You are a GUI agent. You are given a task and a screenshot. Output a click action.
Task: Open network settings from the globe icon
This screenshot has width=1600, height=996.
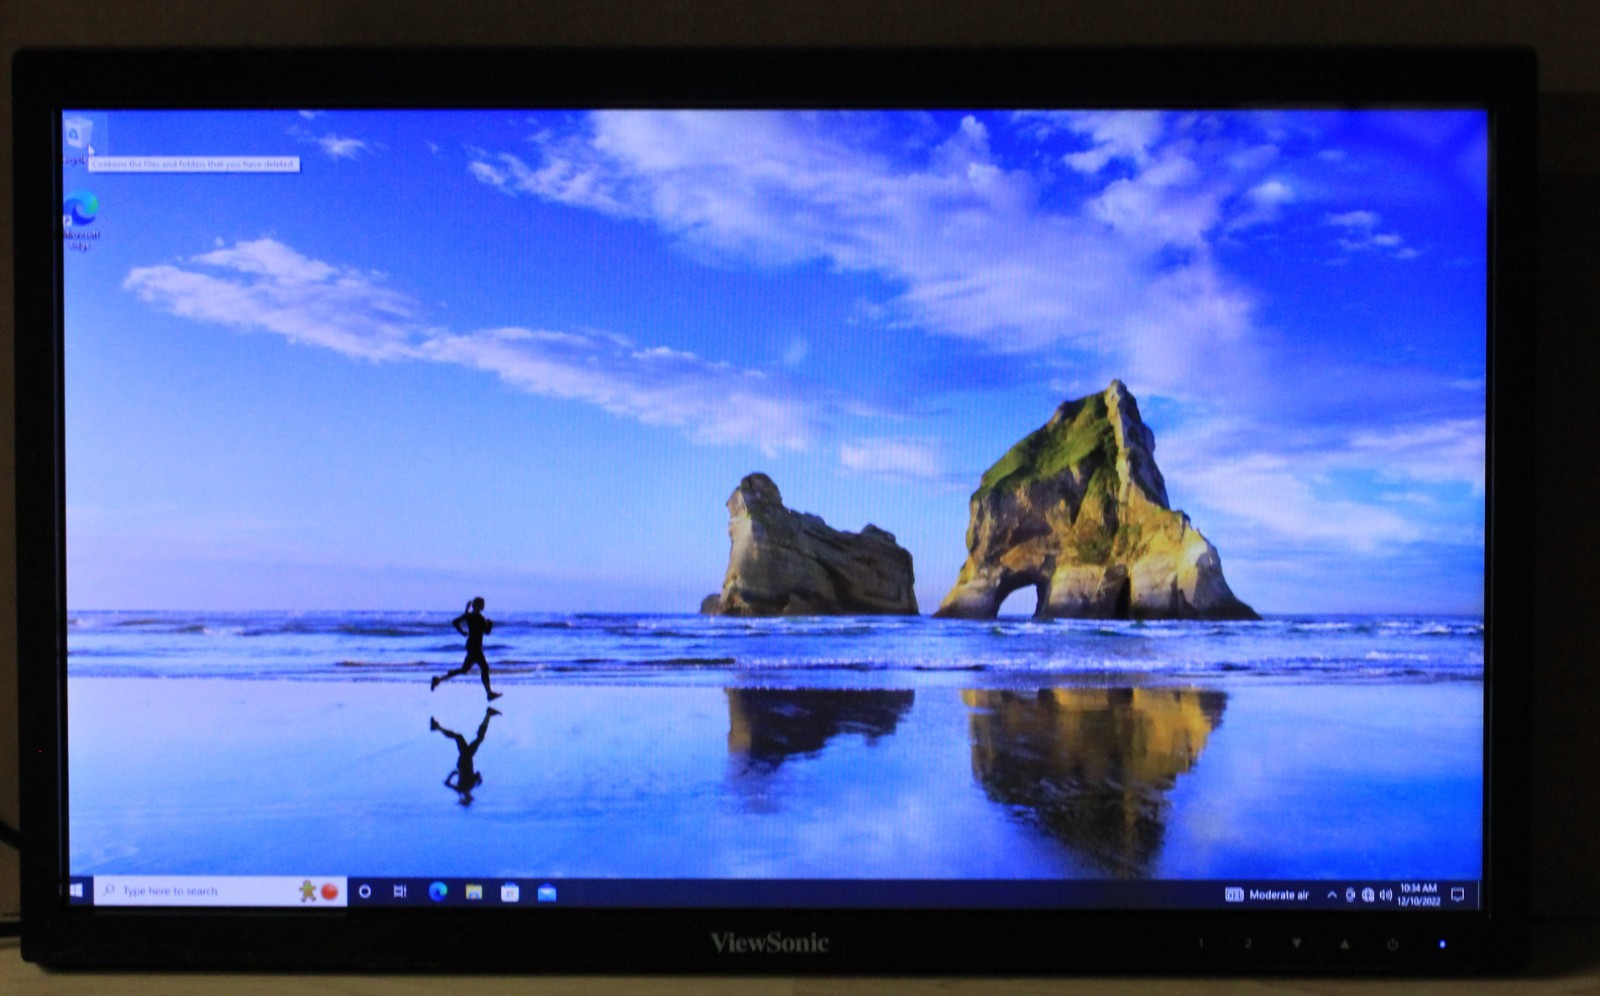coord(1368,894)
